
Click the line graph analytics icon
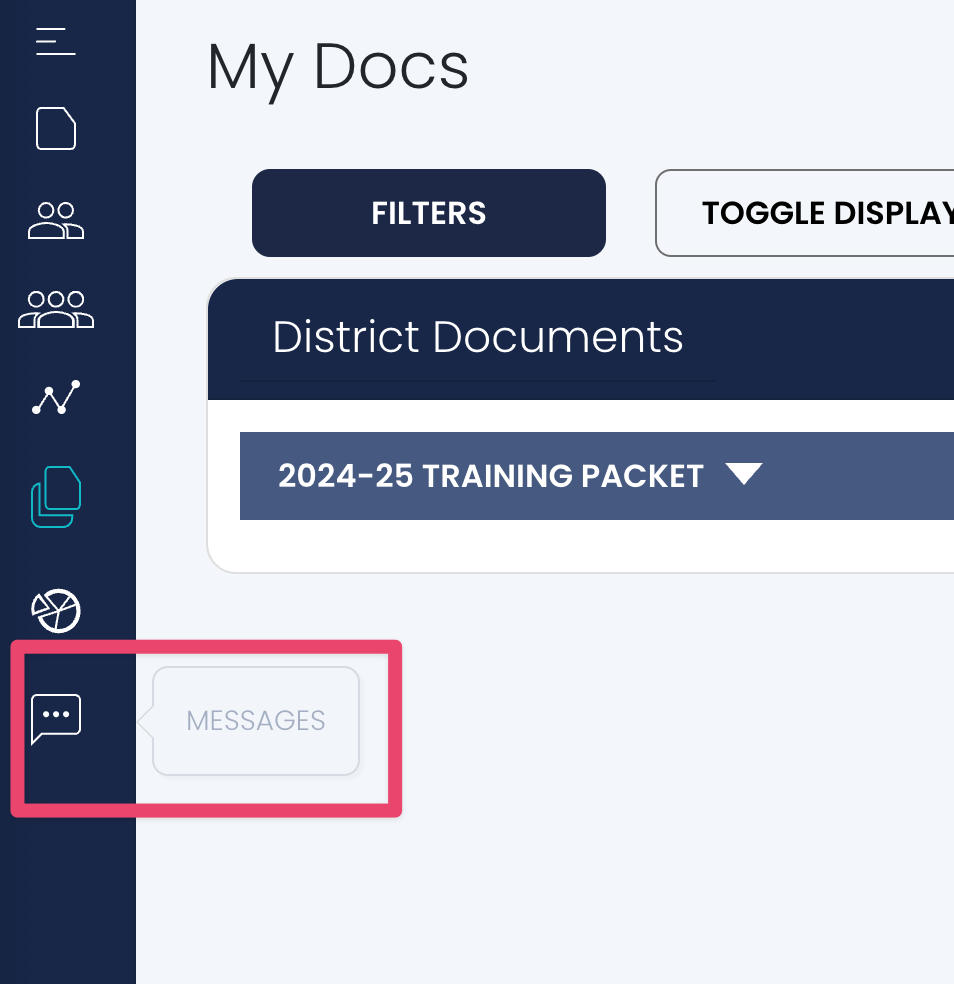coord(56,398)
